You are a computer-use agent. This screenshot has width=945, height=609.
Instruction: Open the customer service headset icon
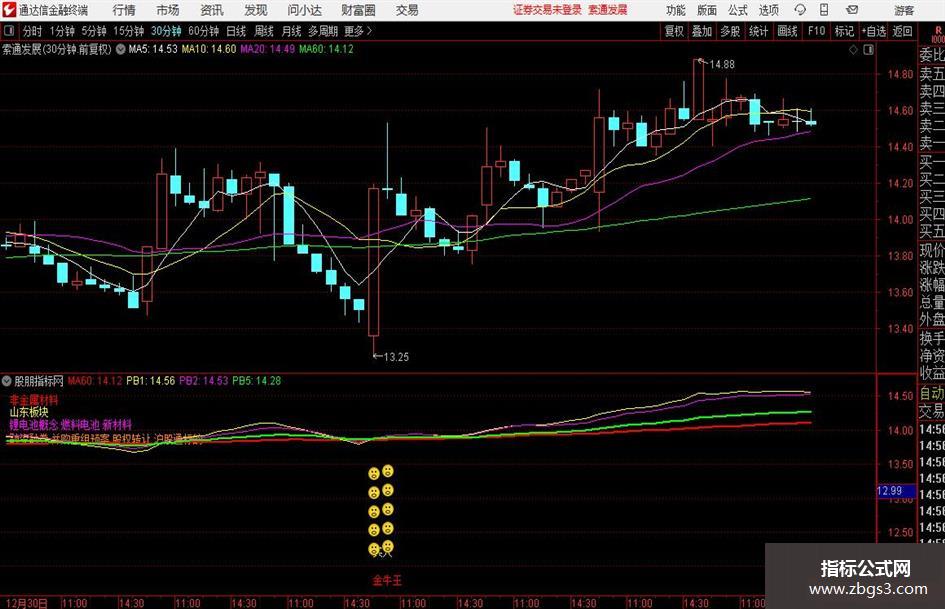pos(800,10)
